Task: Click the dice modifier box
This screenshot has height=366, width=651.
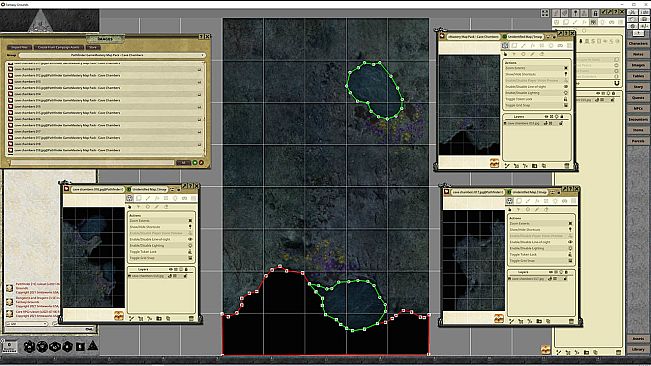Action: point(10,346)
